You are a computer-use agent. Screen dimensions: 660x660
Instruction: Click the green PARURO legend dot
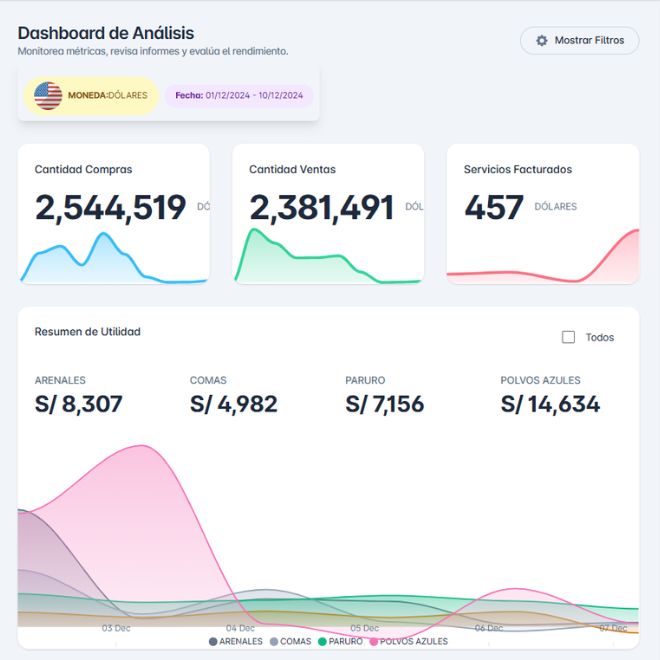[322, 641]
